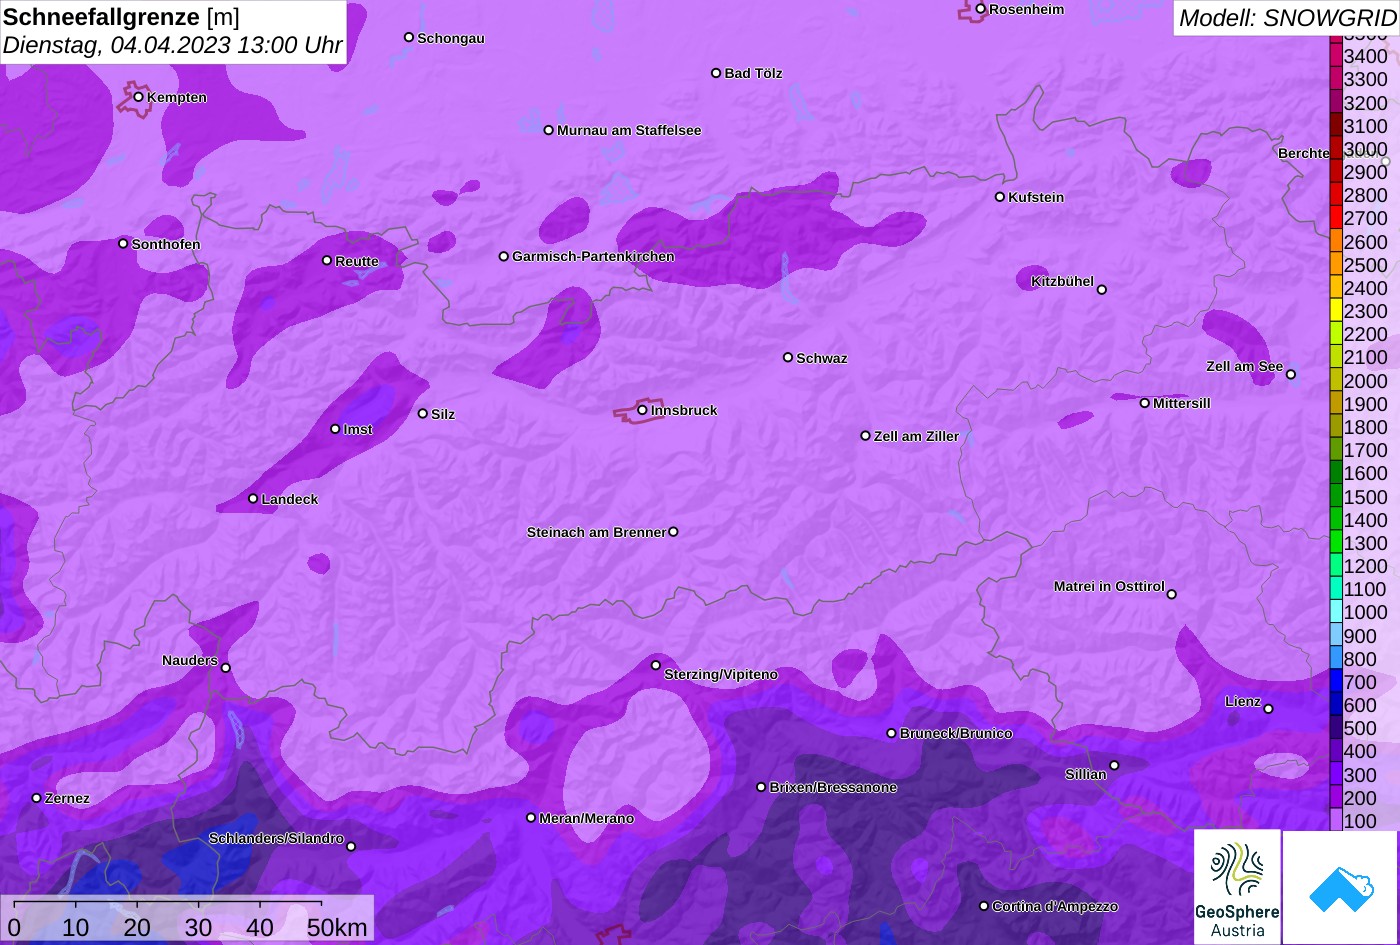Click the 1000 m cyan legend swatch

[1335, 612]
